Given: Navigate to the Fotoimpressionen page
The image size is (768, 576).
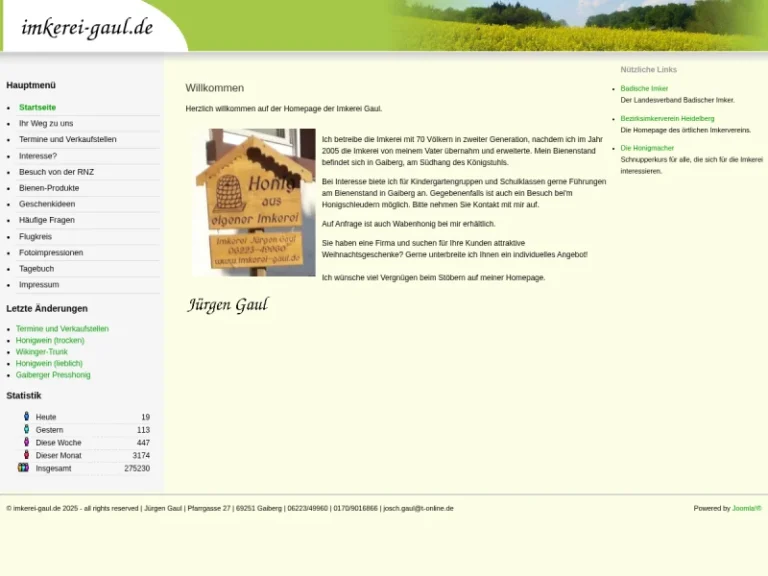Looking at the screenshot, I should 51,252.
